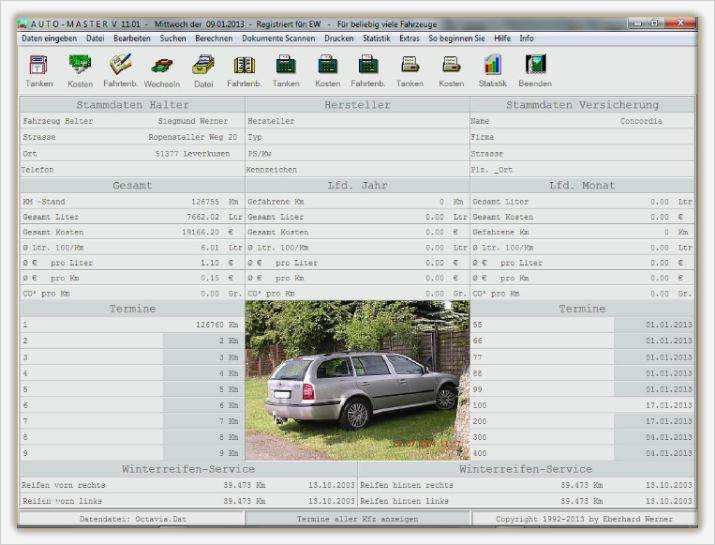
Task: Select the So beginnen Sie menu
Action: tap(456, 38)
